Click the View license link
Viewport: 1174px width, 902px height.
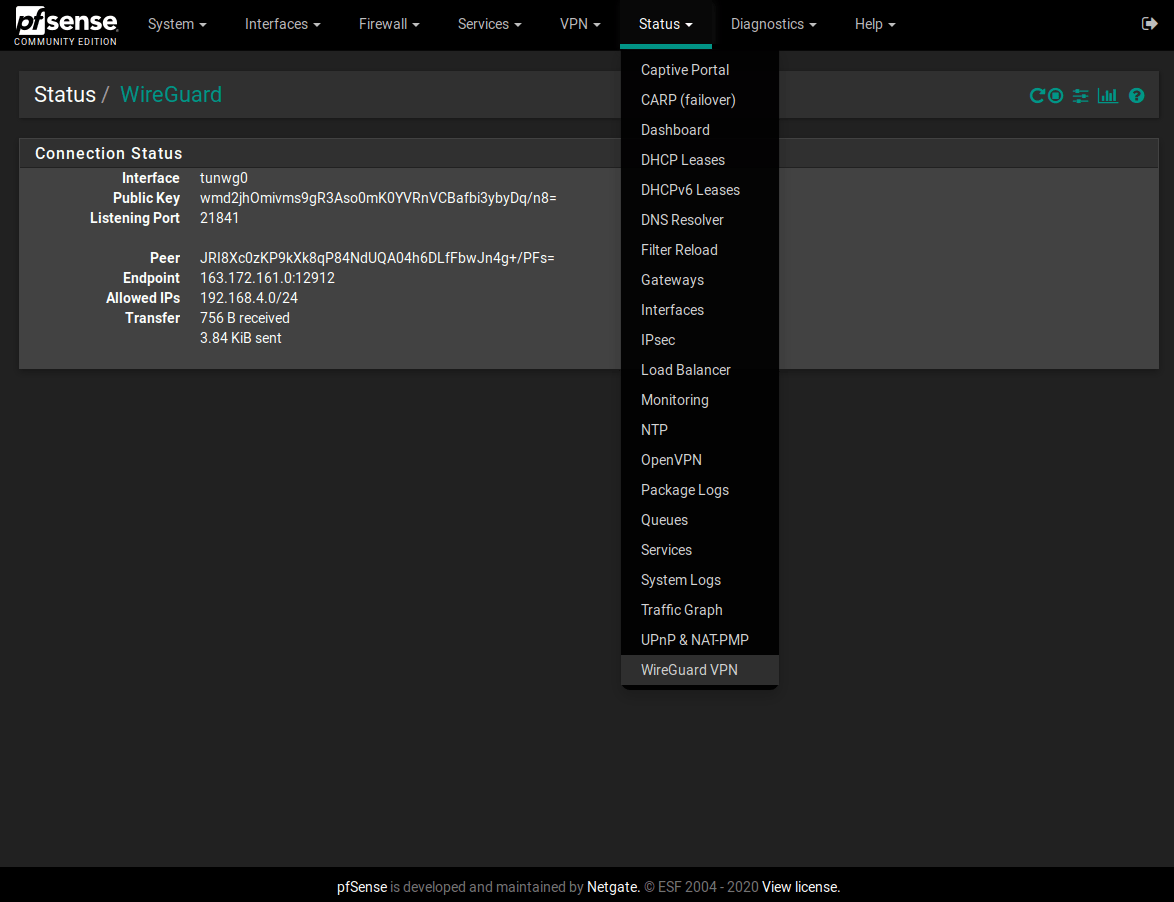click(801, 887)
